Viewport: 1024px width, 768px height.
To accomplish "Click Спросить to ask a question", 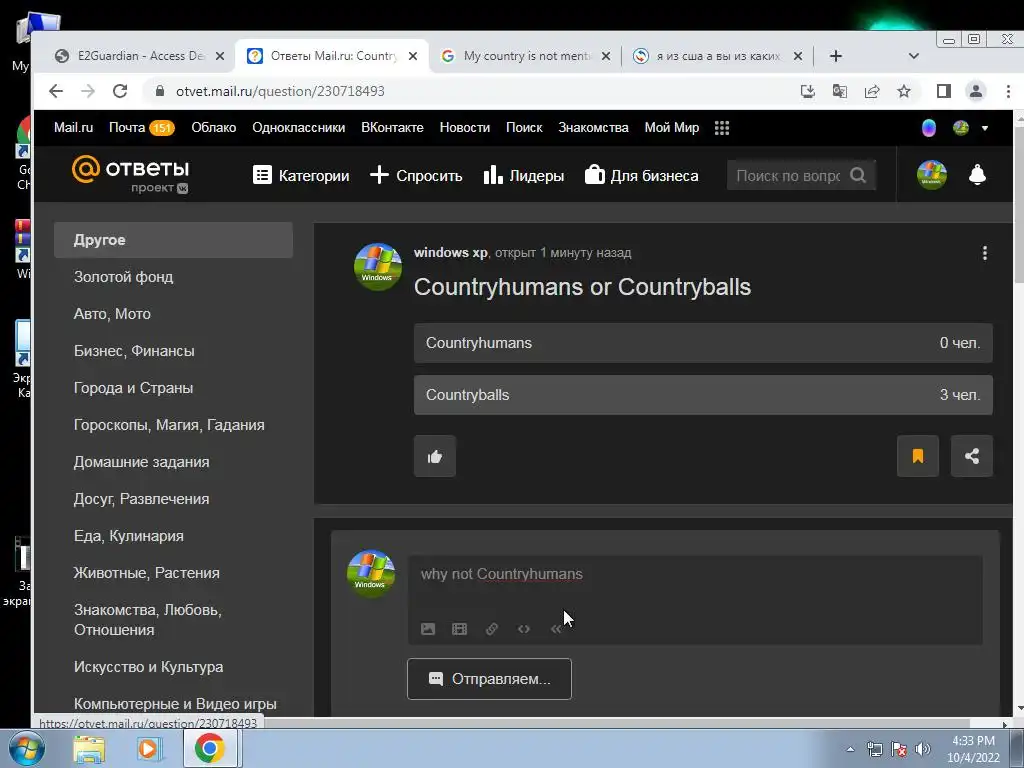I will 416,175.
